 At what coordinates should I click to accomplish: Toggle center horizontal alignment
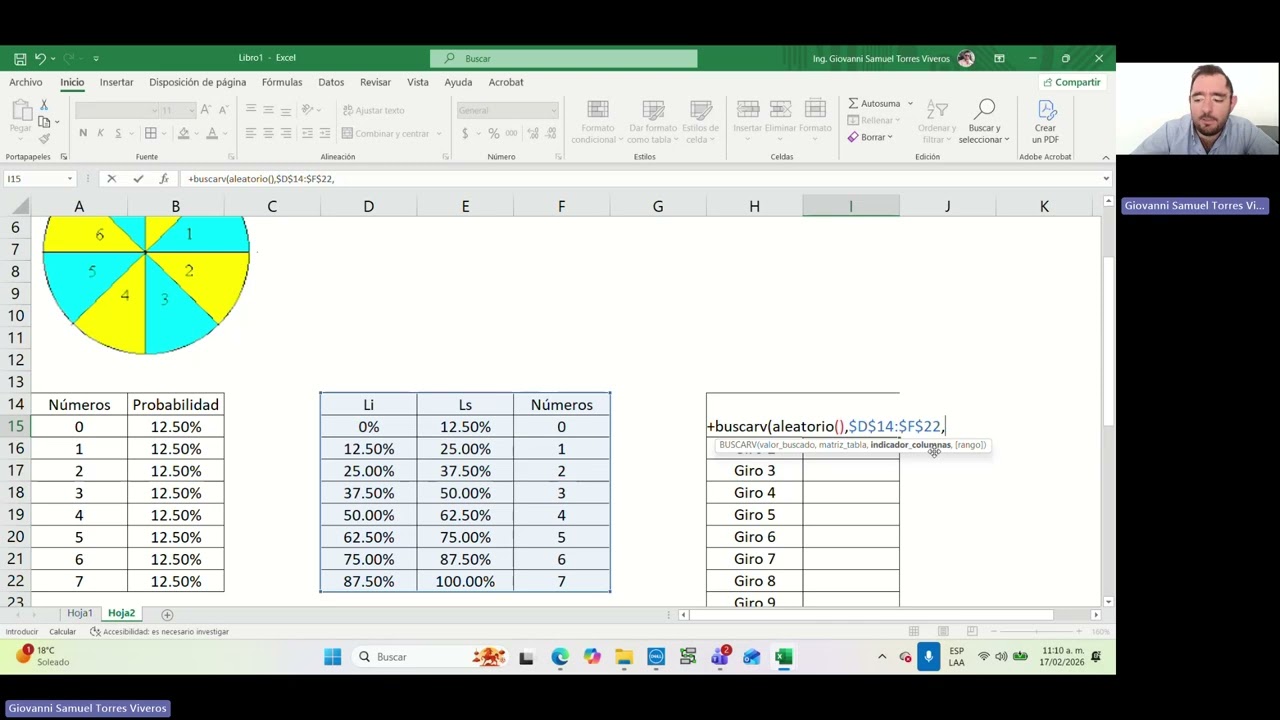pyautogui.click(x=268, y=133)
